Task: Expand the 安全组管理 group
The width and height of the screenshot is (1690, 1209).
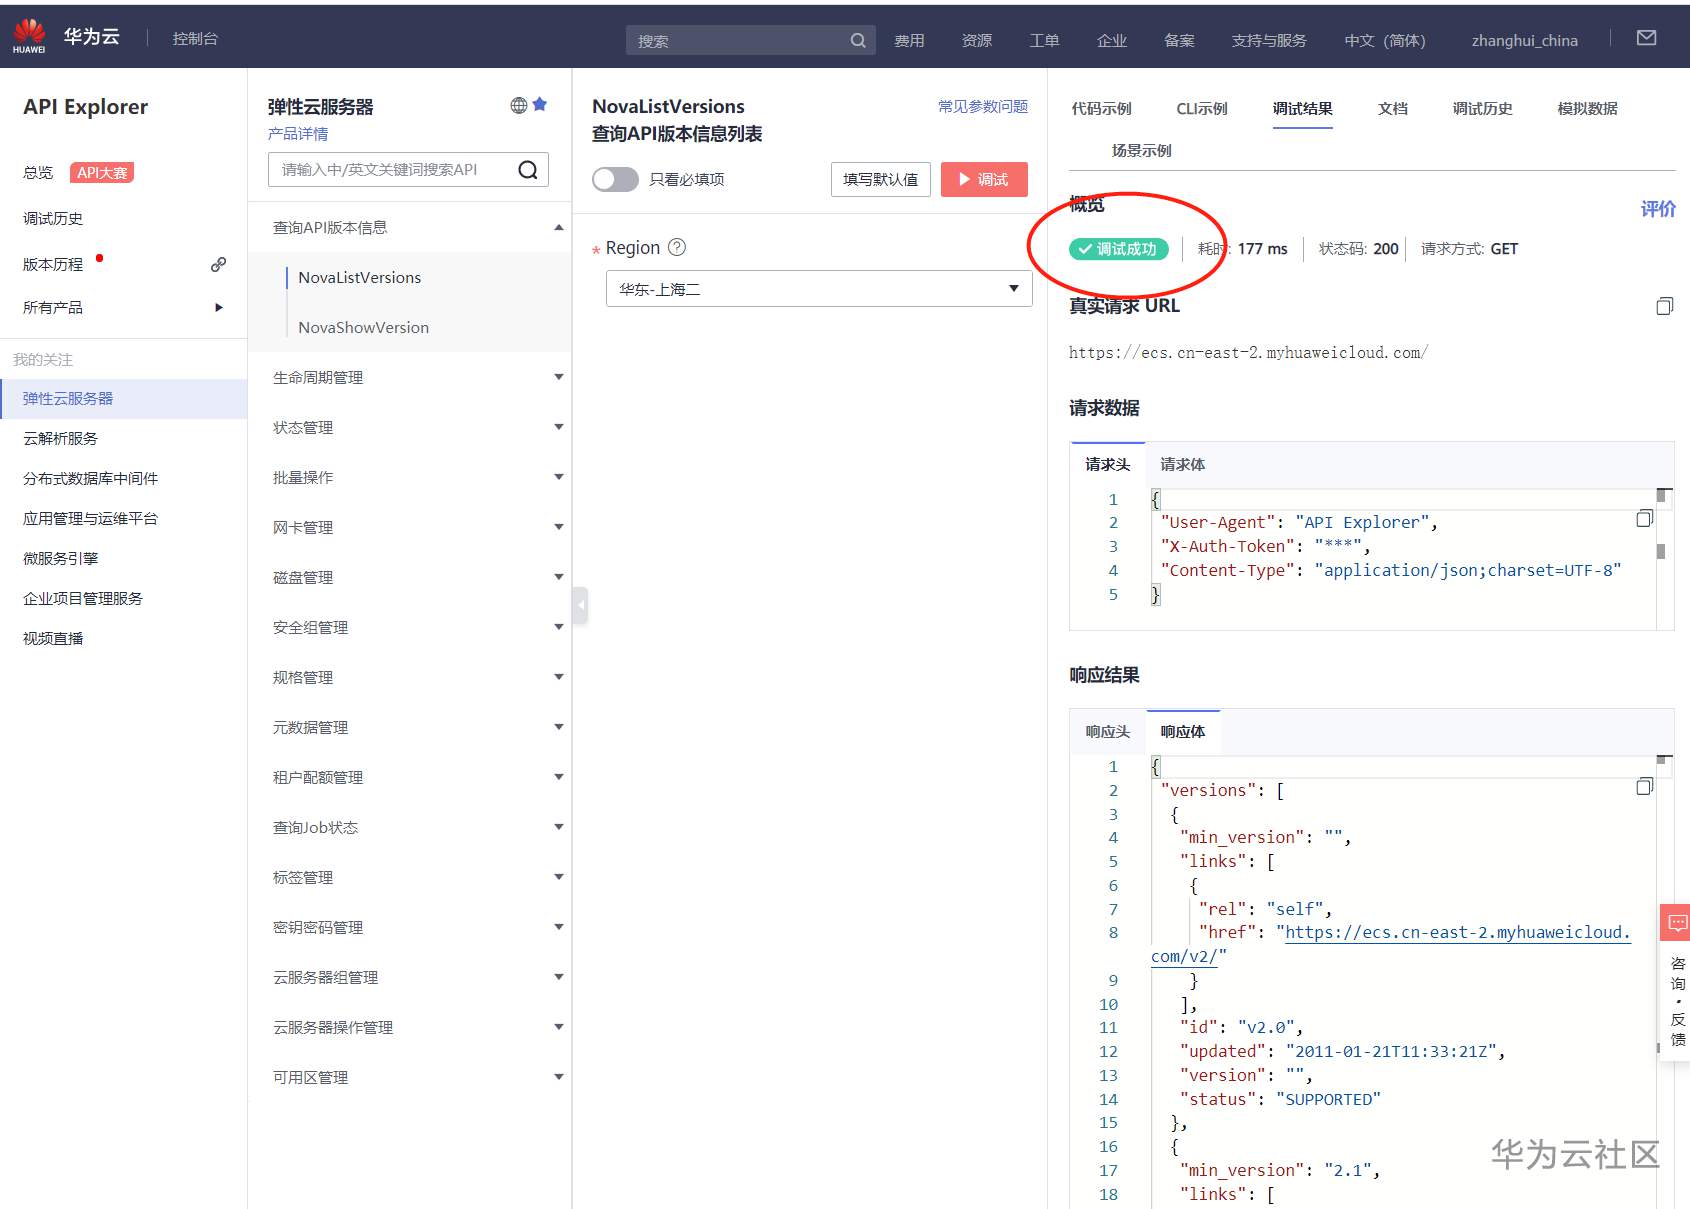Action: pyautogui.click(x=559, y=627)
